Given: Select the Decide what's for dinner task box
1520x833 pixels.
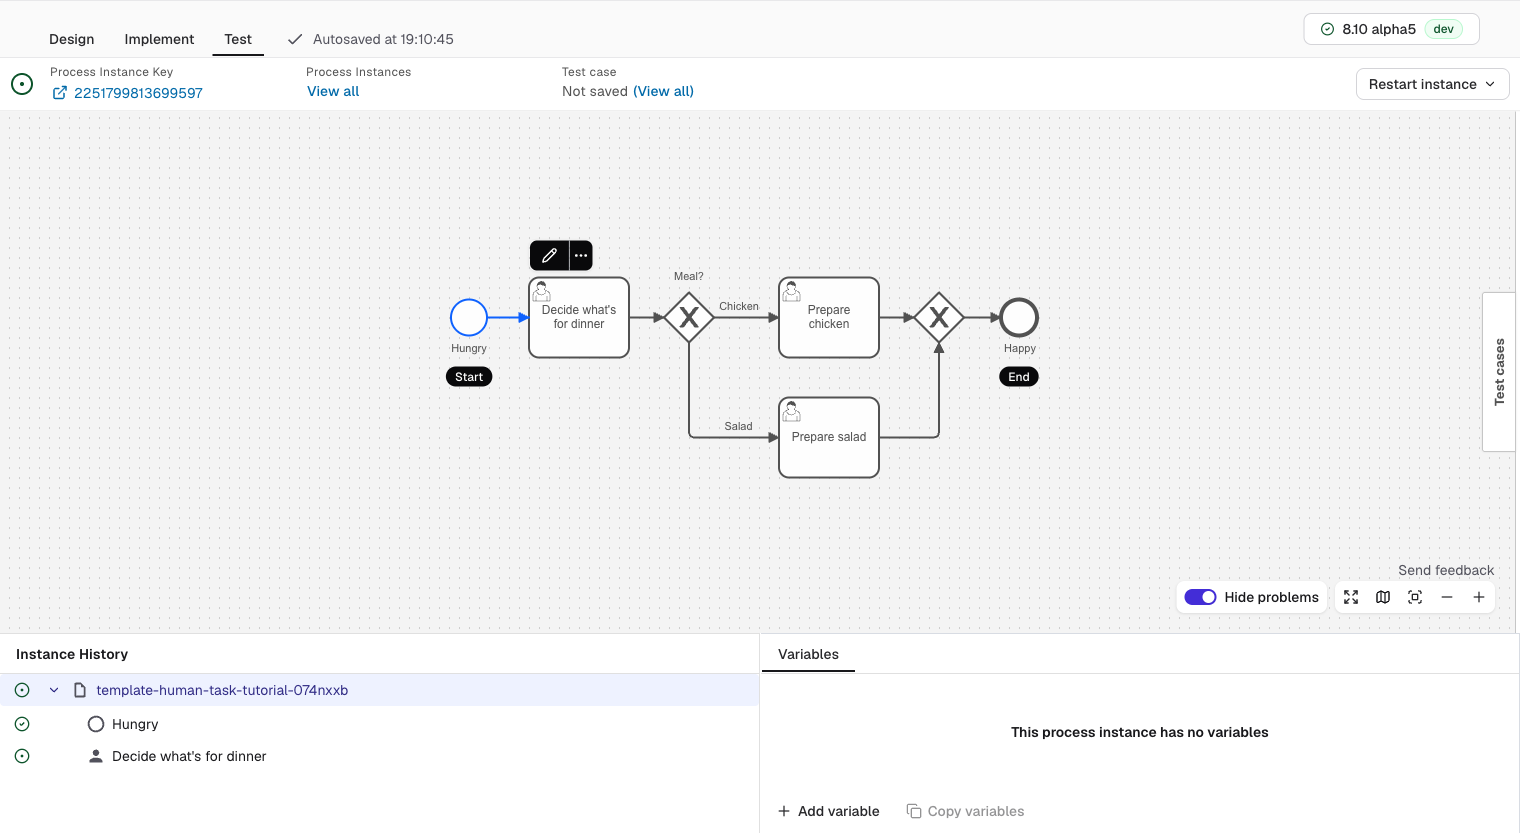Looking at the screenshot, I should pyautogui.click(x=579, y=318).
